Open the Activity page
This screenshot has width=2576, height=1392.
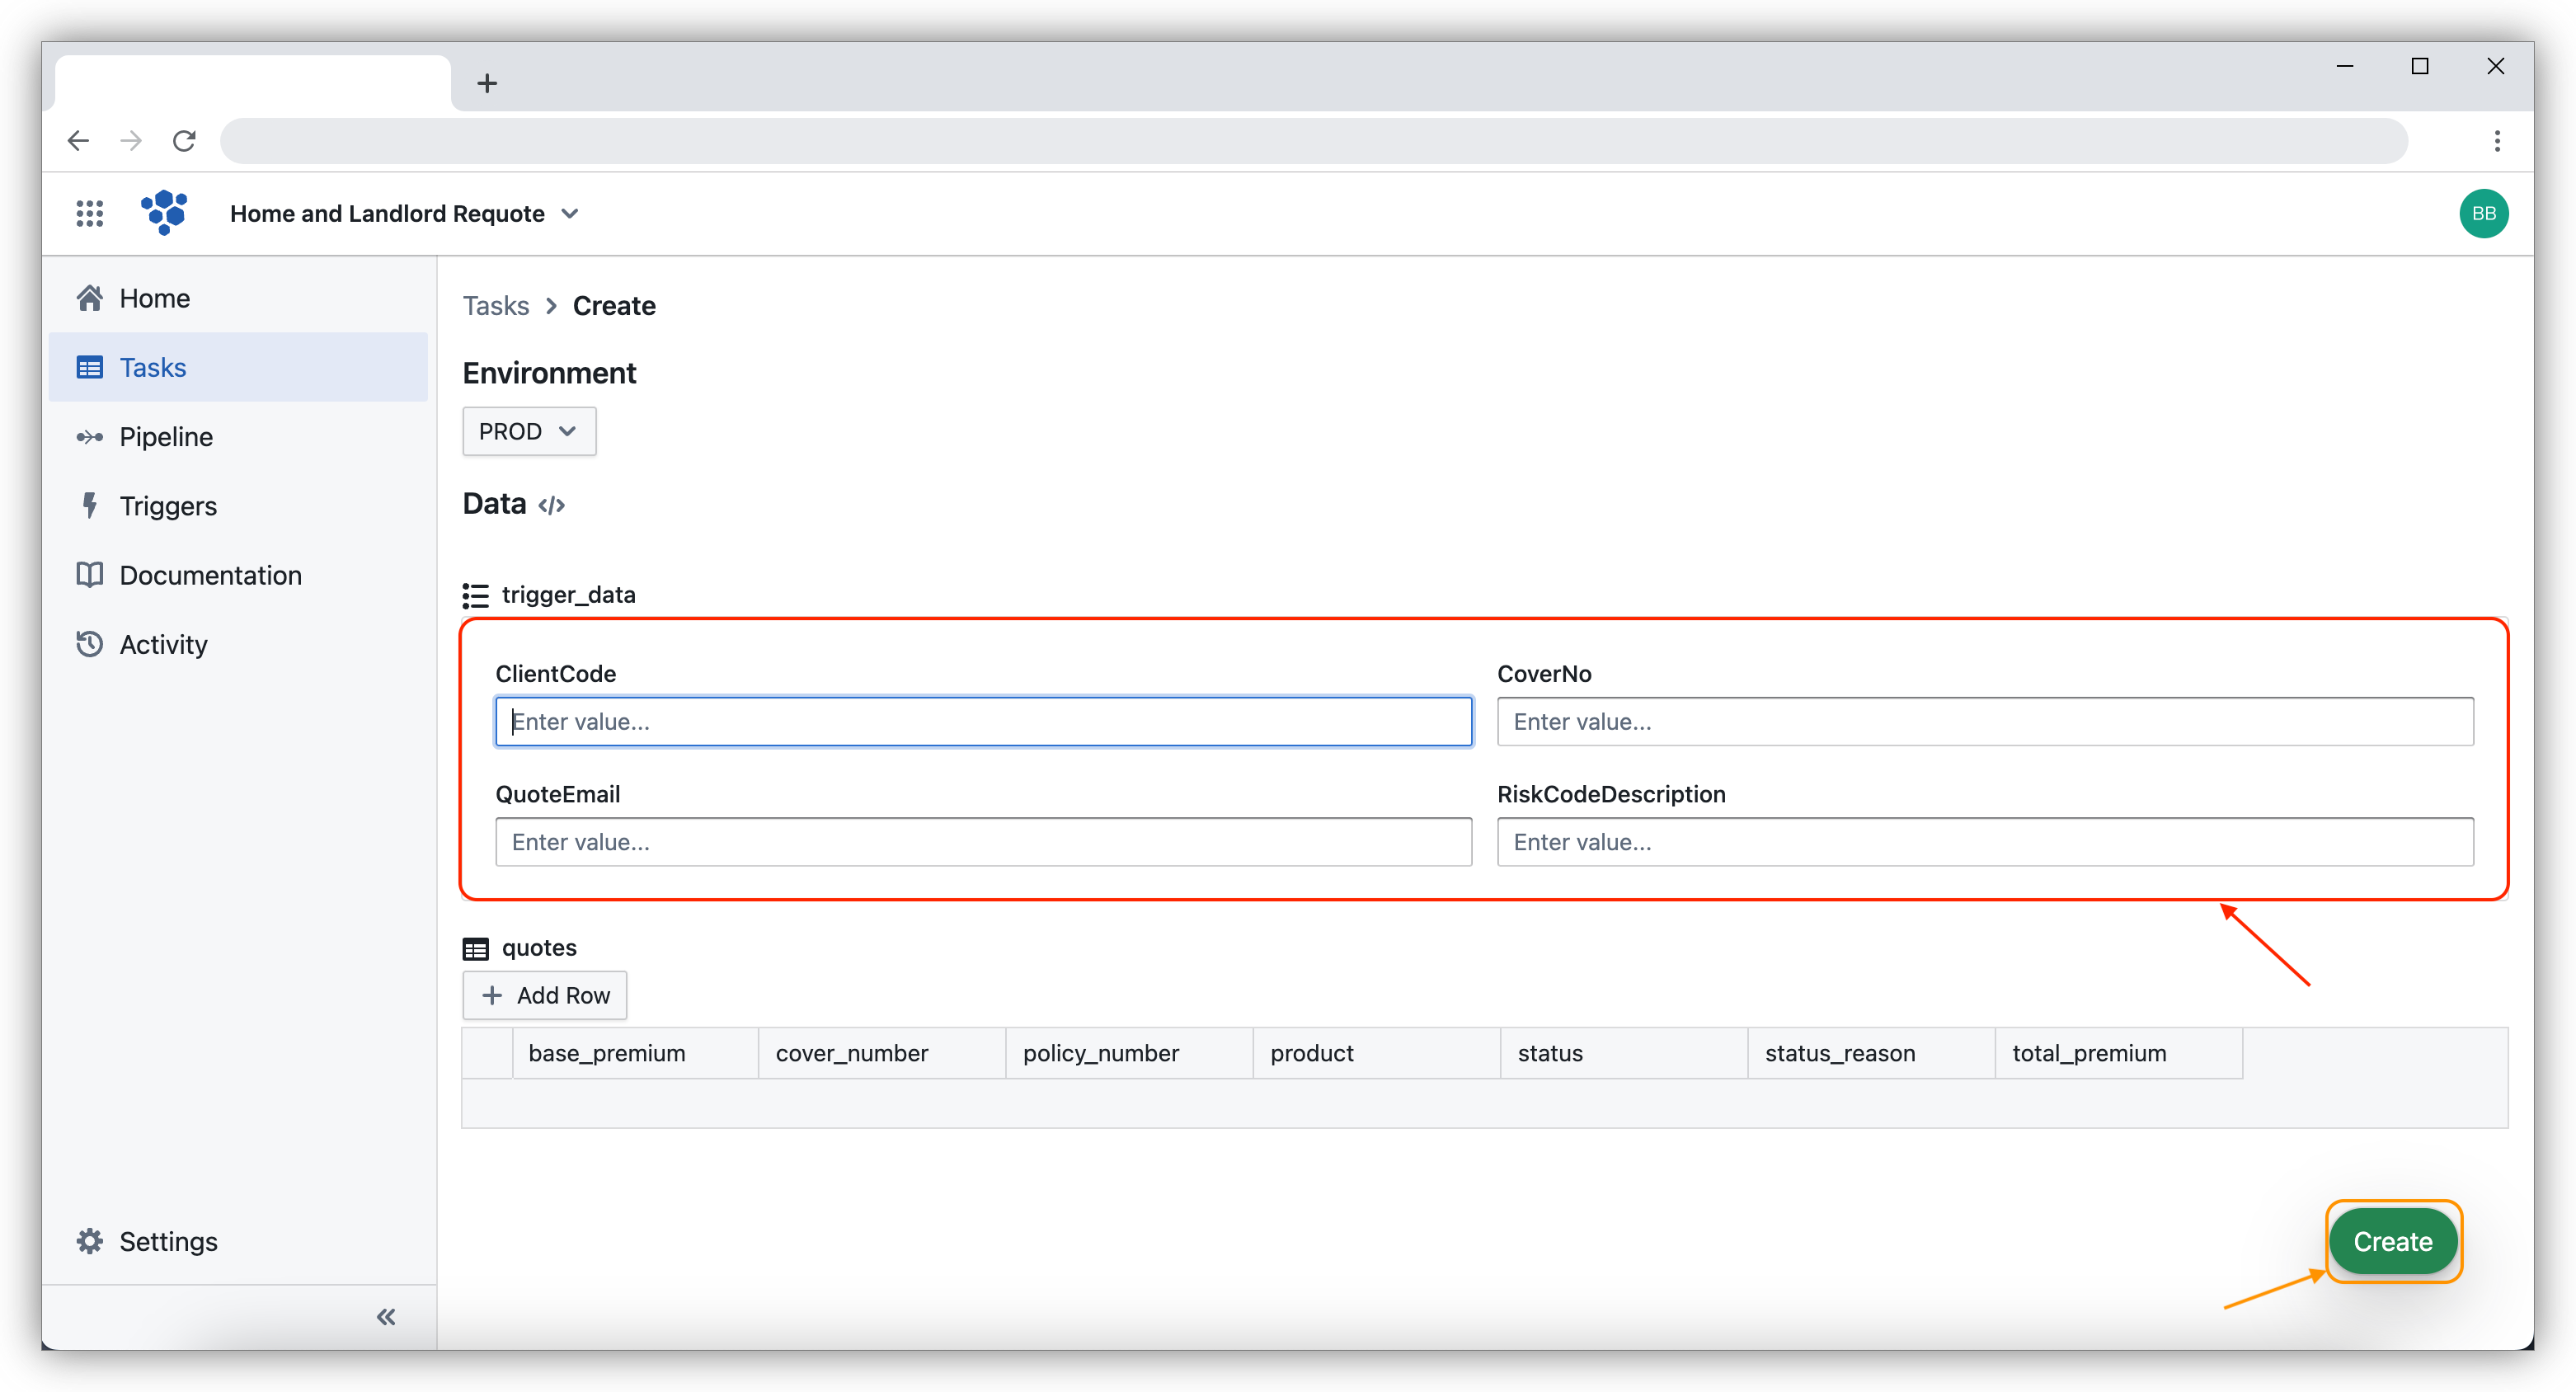[x=163, y=644]
